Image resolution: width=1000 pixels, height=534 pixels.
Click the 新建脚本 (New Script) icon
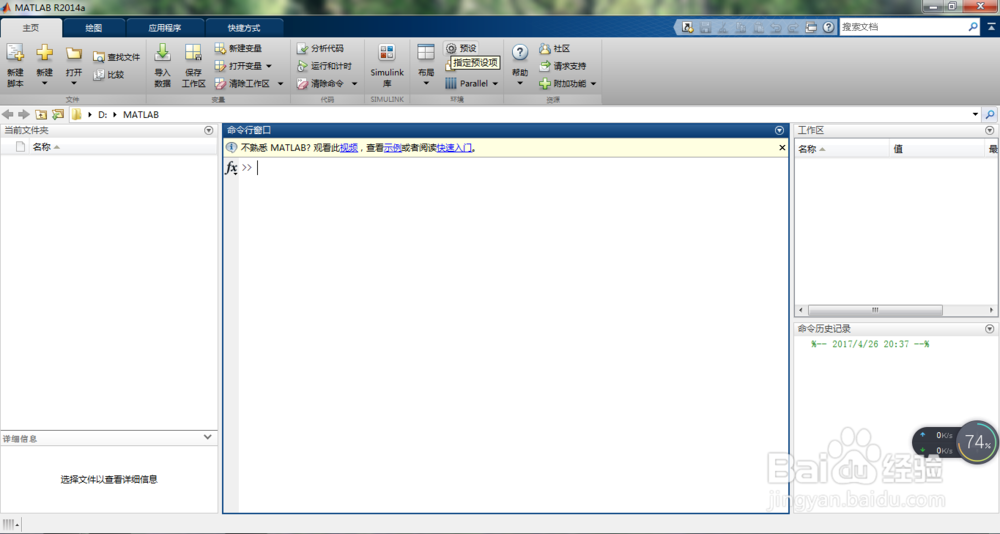(x=15, y=53)
